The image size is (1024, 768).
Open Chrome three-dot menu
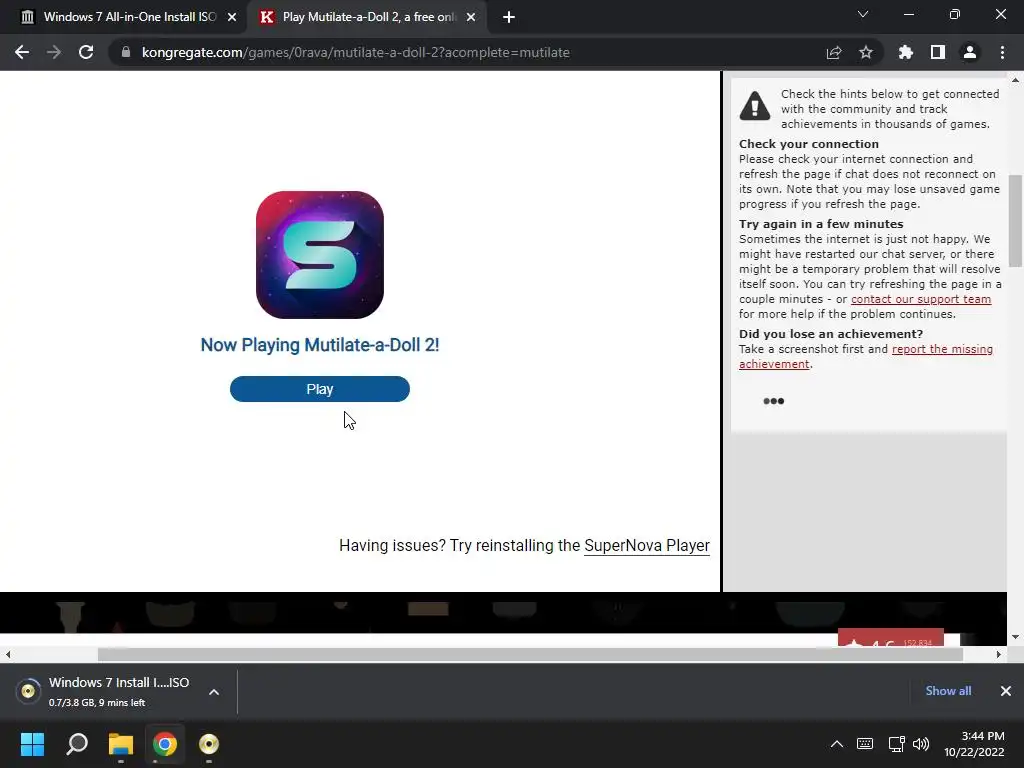[x=1002, y=52]
